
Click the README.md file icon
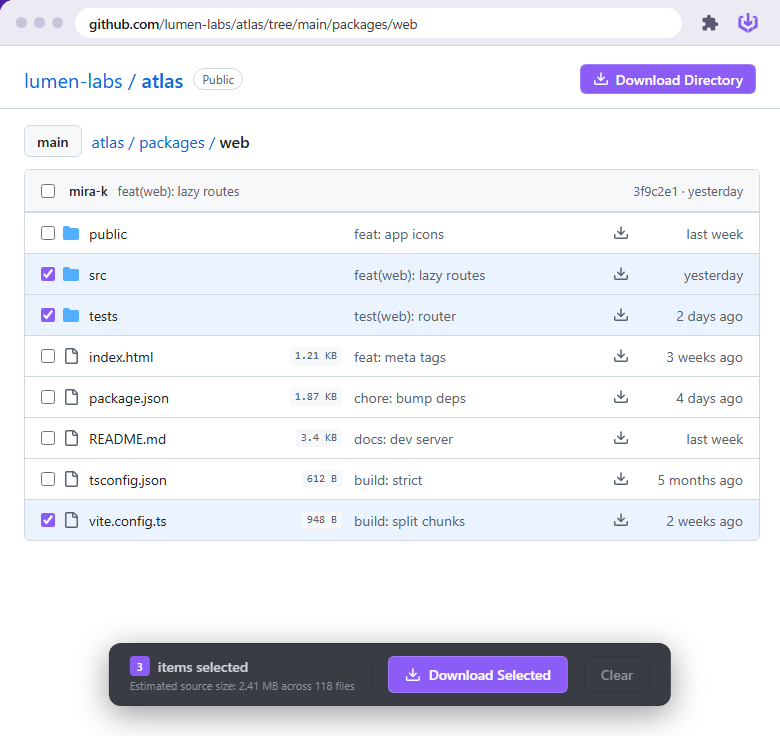point(72,438)
